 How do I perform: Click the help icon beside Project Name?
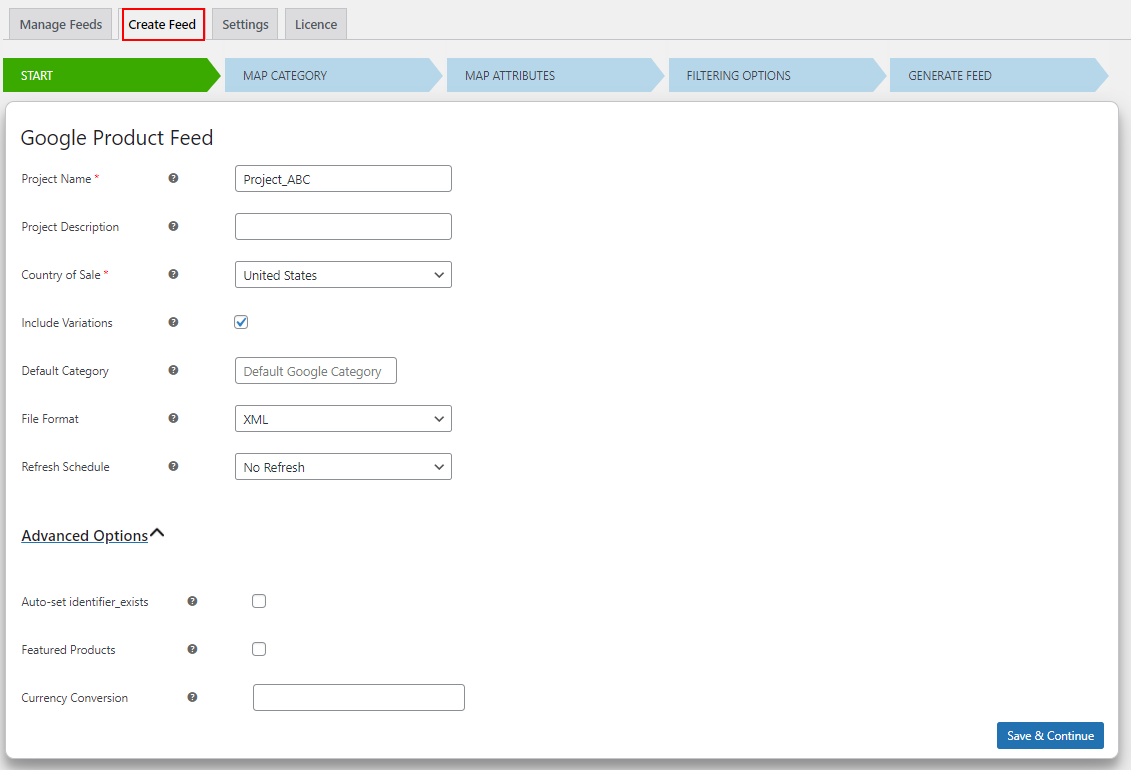[173, 178]
